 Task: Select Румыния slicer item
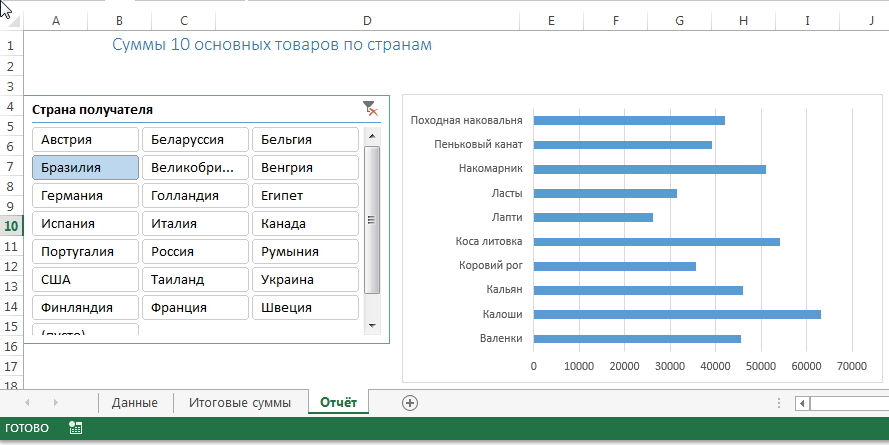(305, 252)
